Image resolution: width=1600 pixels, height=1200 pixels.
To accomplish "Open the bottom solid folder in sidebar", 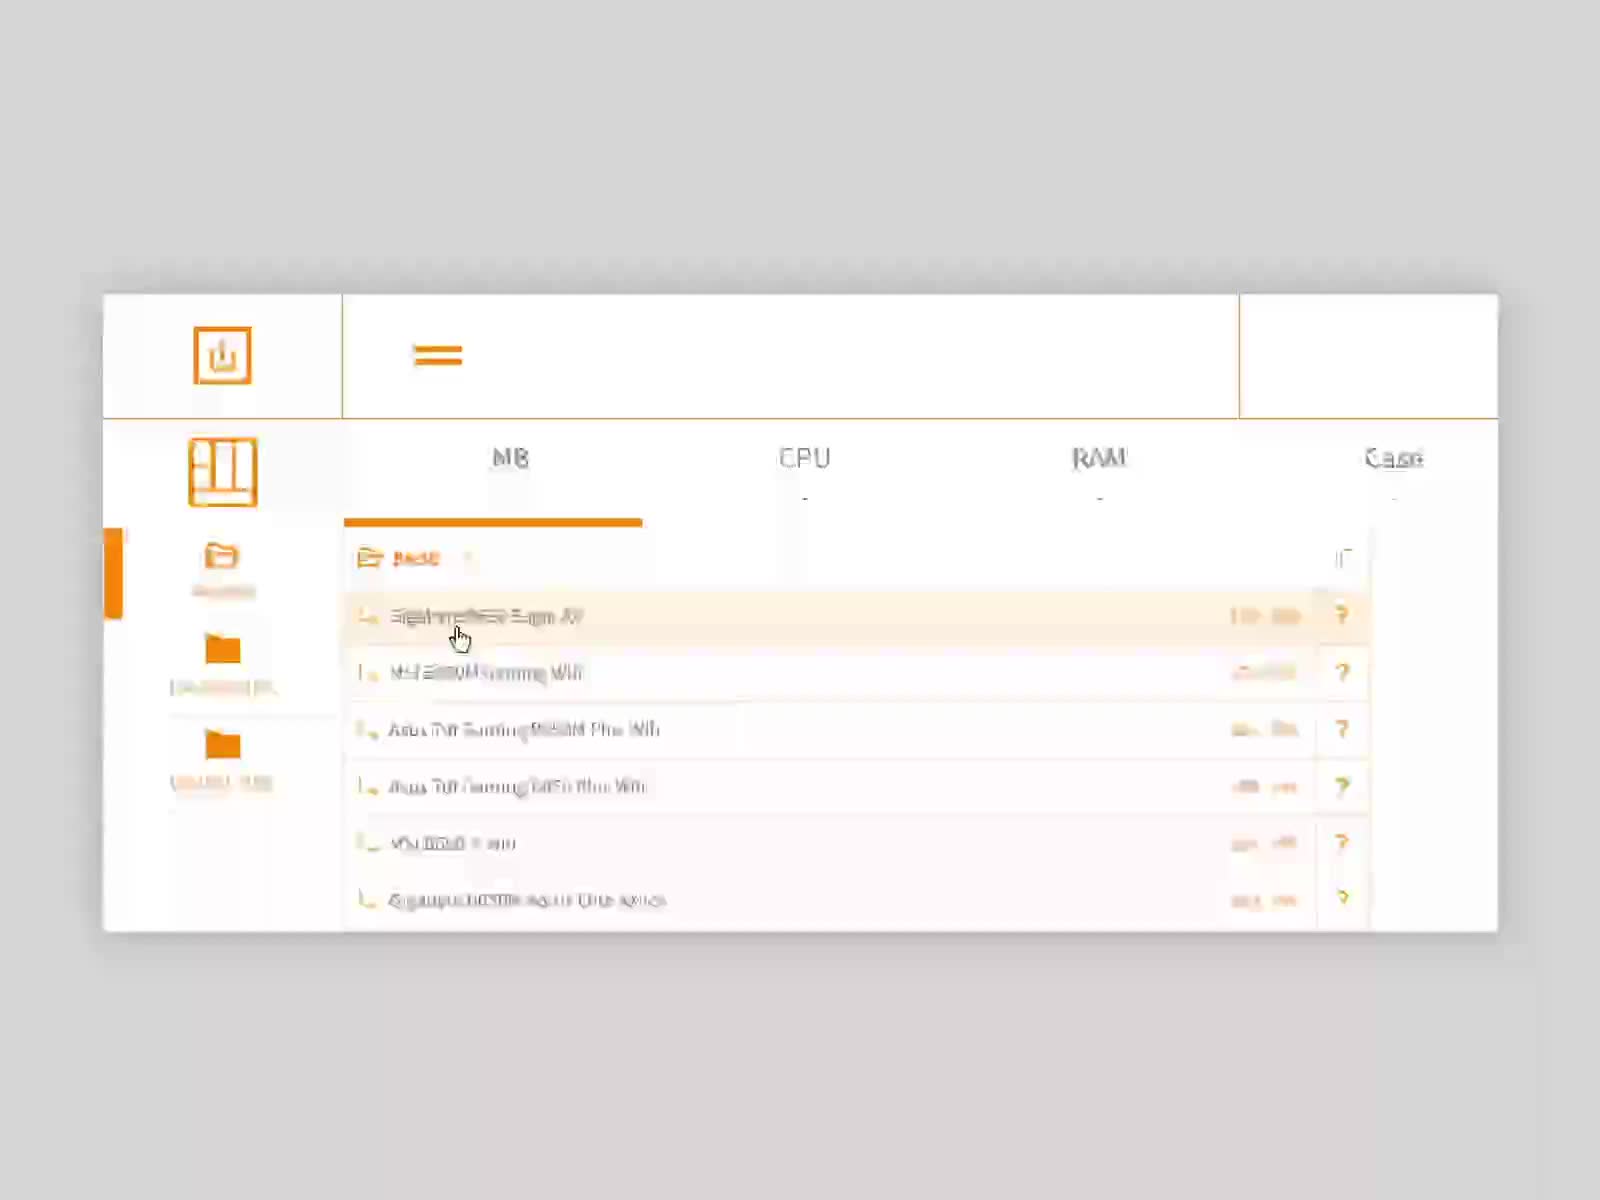I will (x=222, y=746).
